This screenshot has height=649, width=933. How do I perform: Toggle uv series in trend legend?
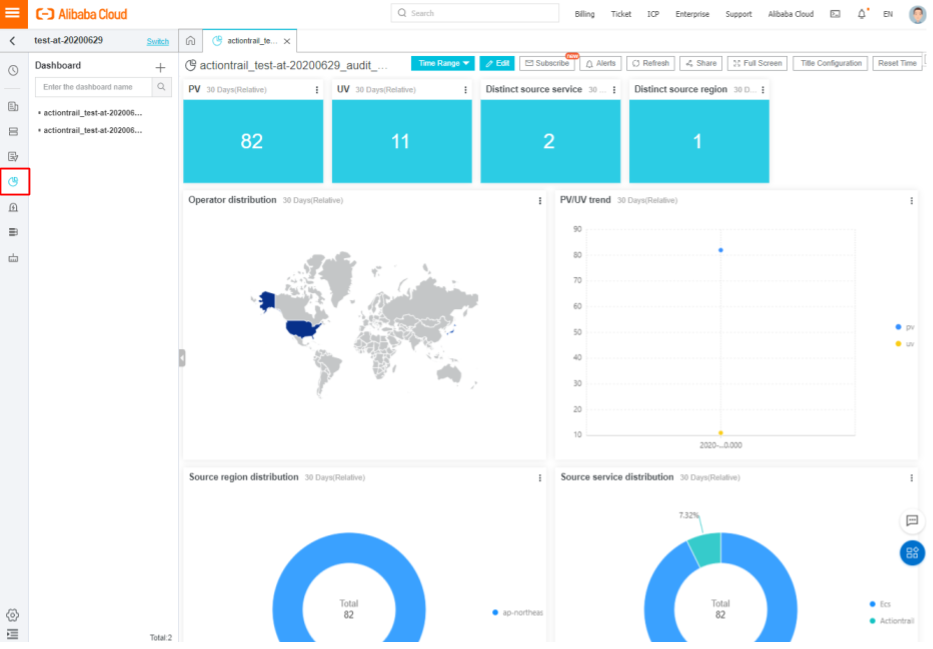(905, 344)
